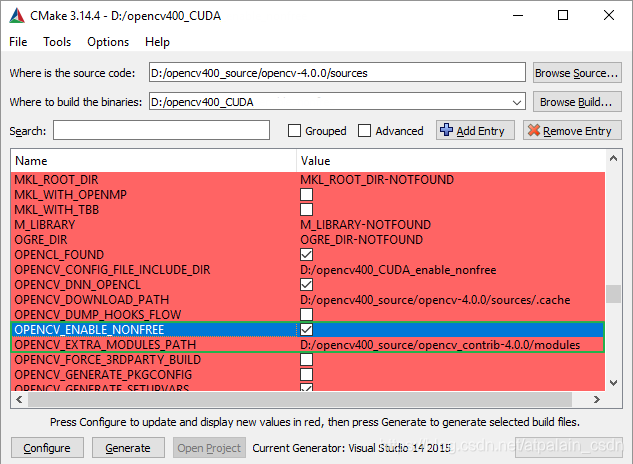The width and height of the screenshot is (633, 464).
Task: Select the OPENCV_DOWNLOAD_PATH entry
Action: pyautogui.click(x=92, y=300)
